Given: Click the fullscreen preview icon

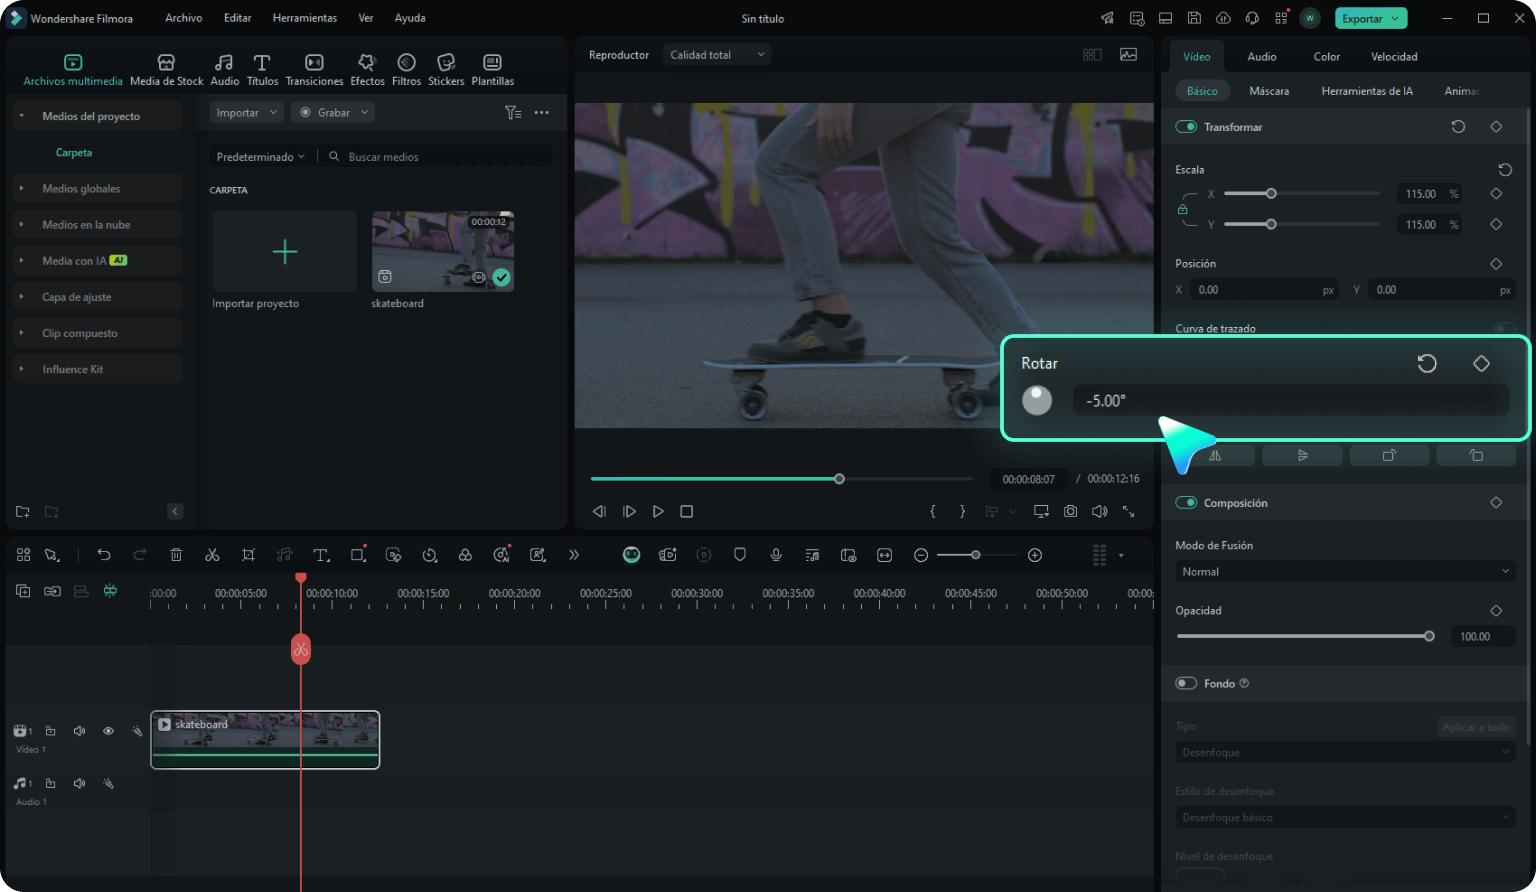Looking at the screenshot, I should click(x=1128, y=511).
